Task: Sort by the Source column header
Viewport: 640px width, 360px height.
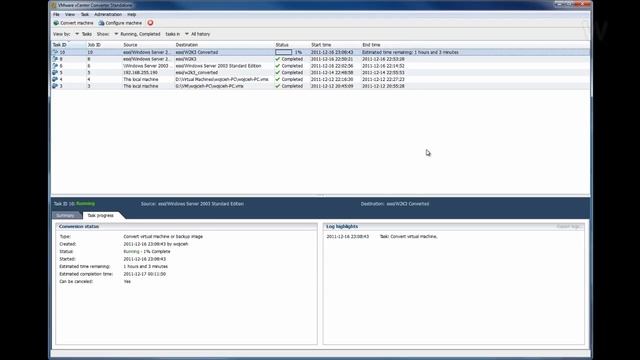Action: [148, 45]
